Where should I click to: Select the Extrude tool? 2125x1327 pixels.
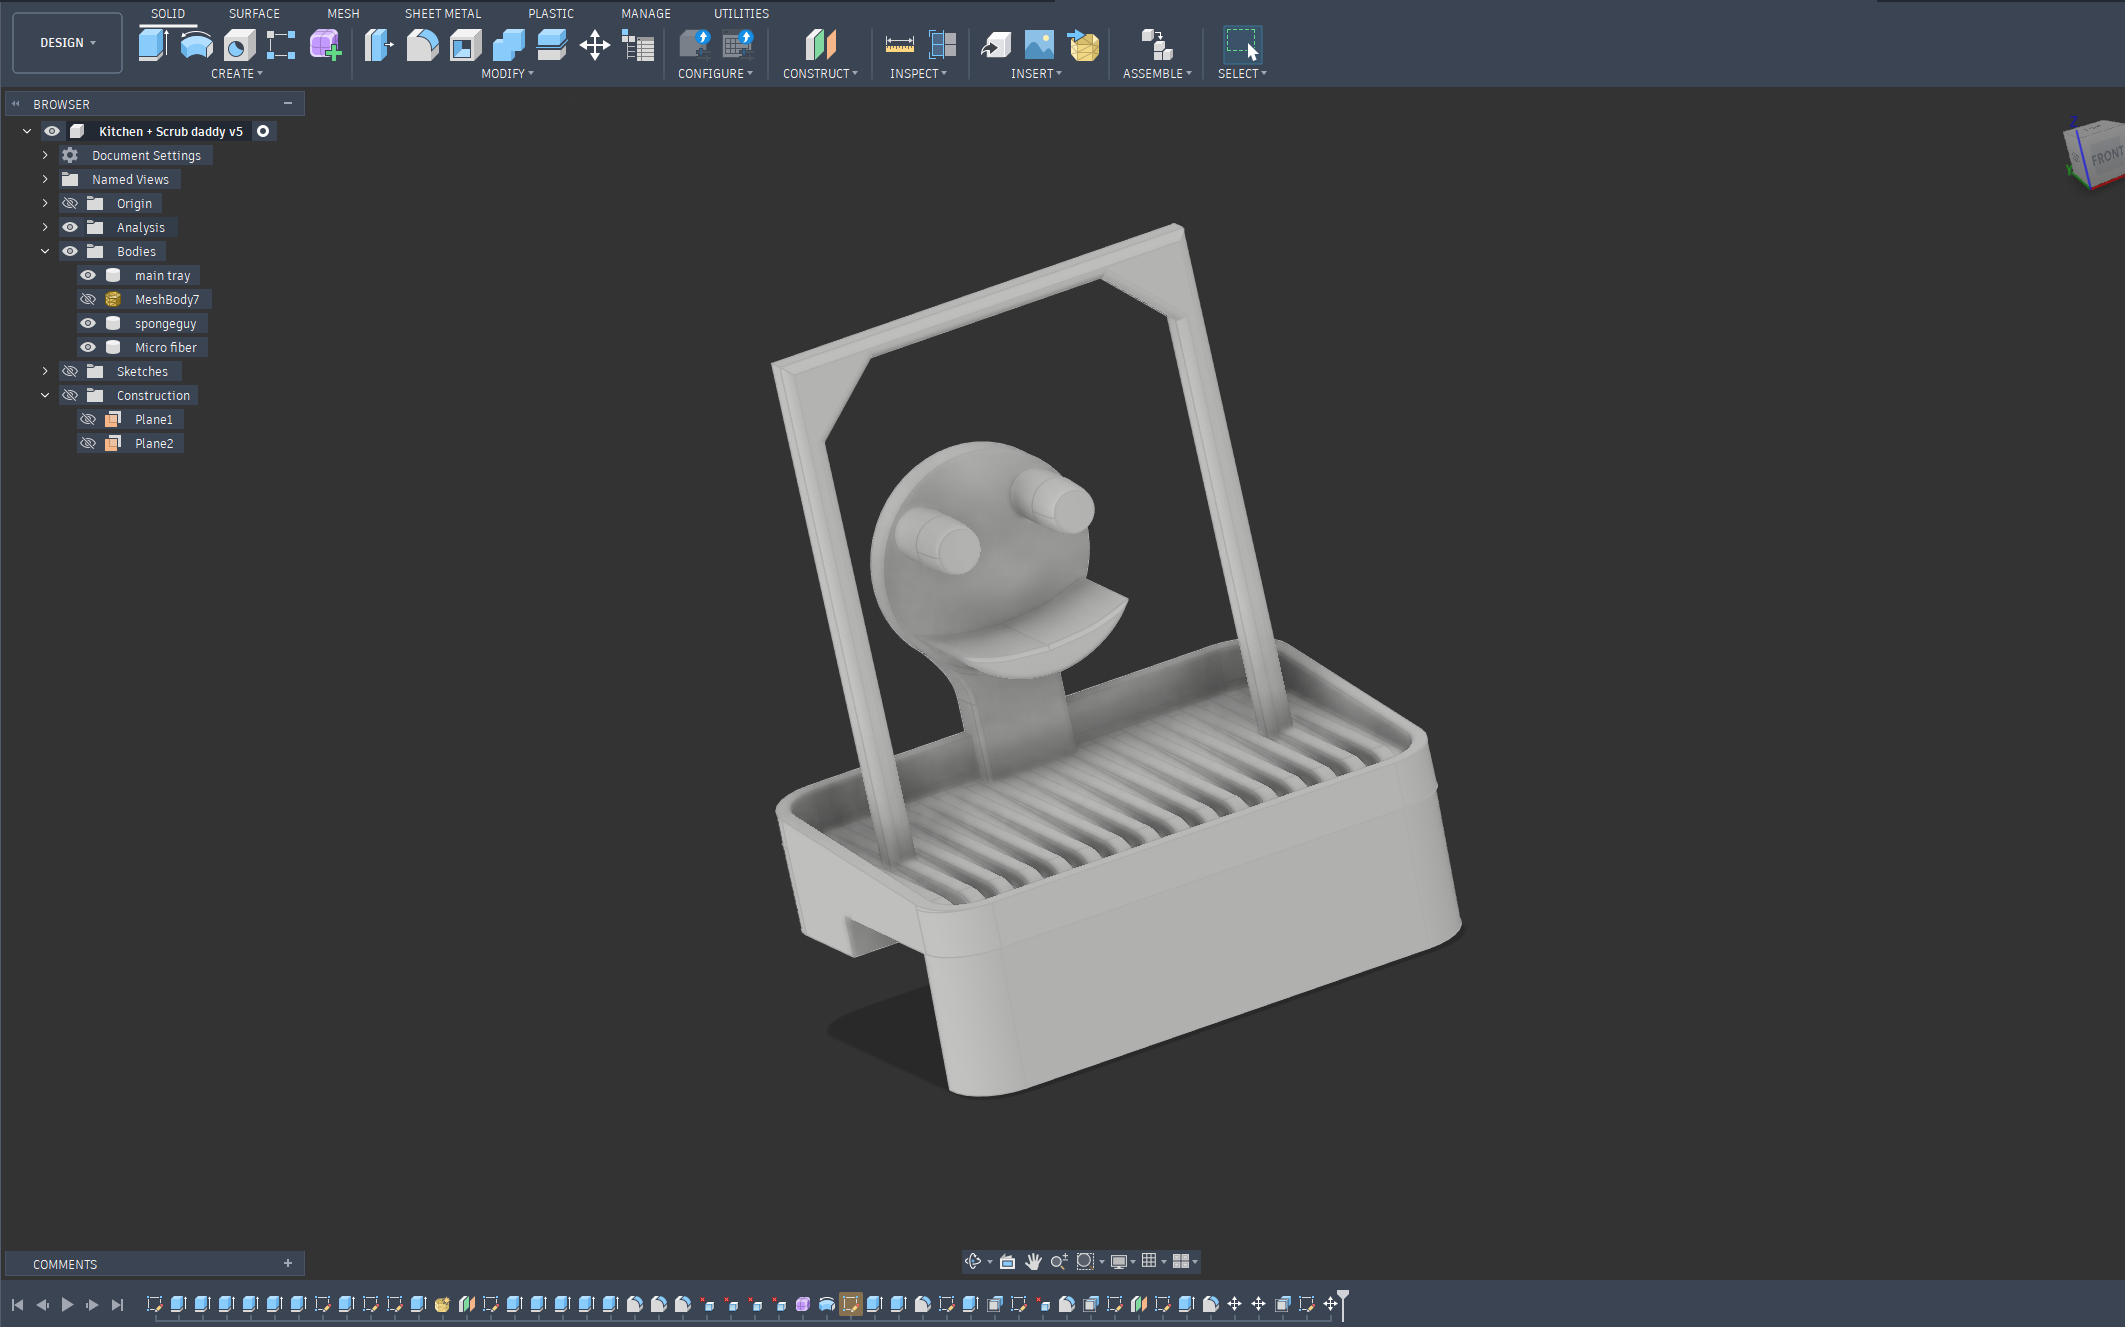click(152, 45)
